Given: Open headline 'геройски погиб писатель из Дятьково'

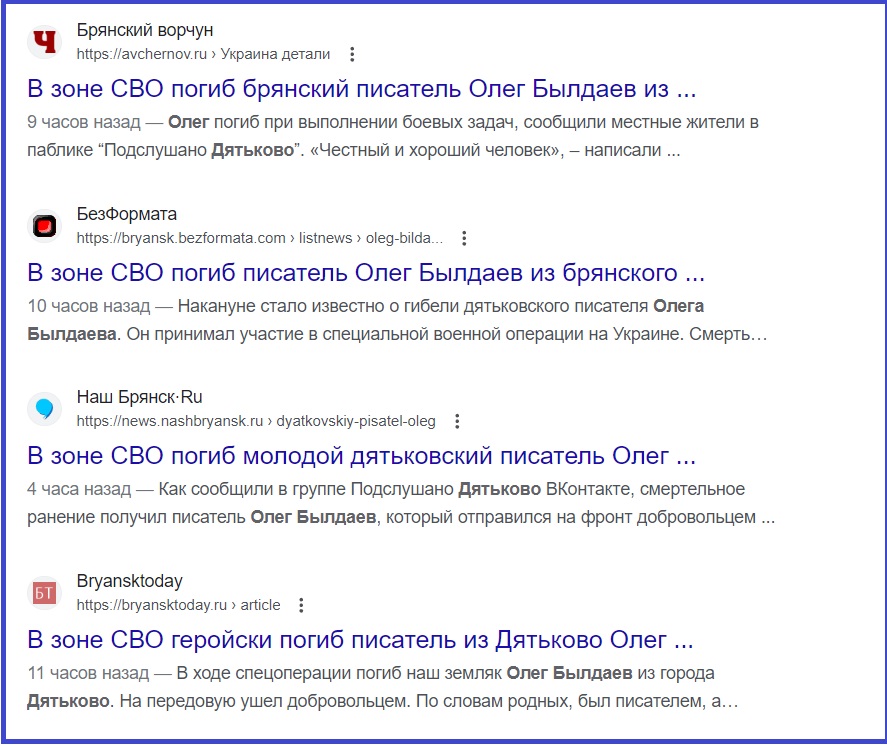Looking at the screenshot, I should (x=360, y=640).
